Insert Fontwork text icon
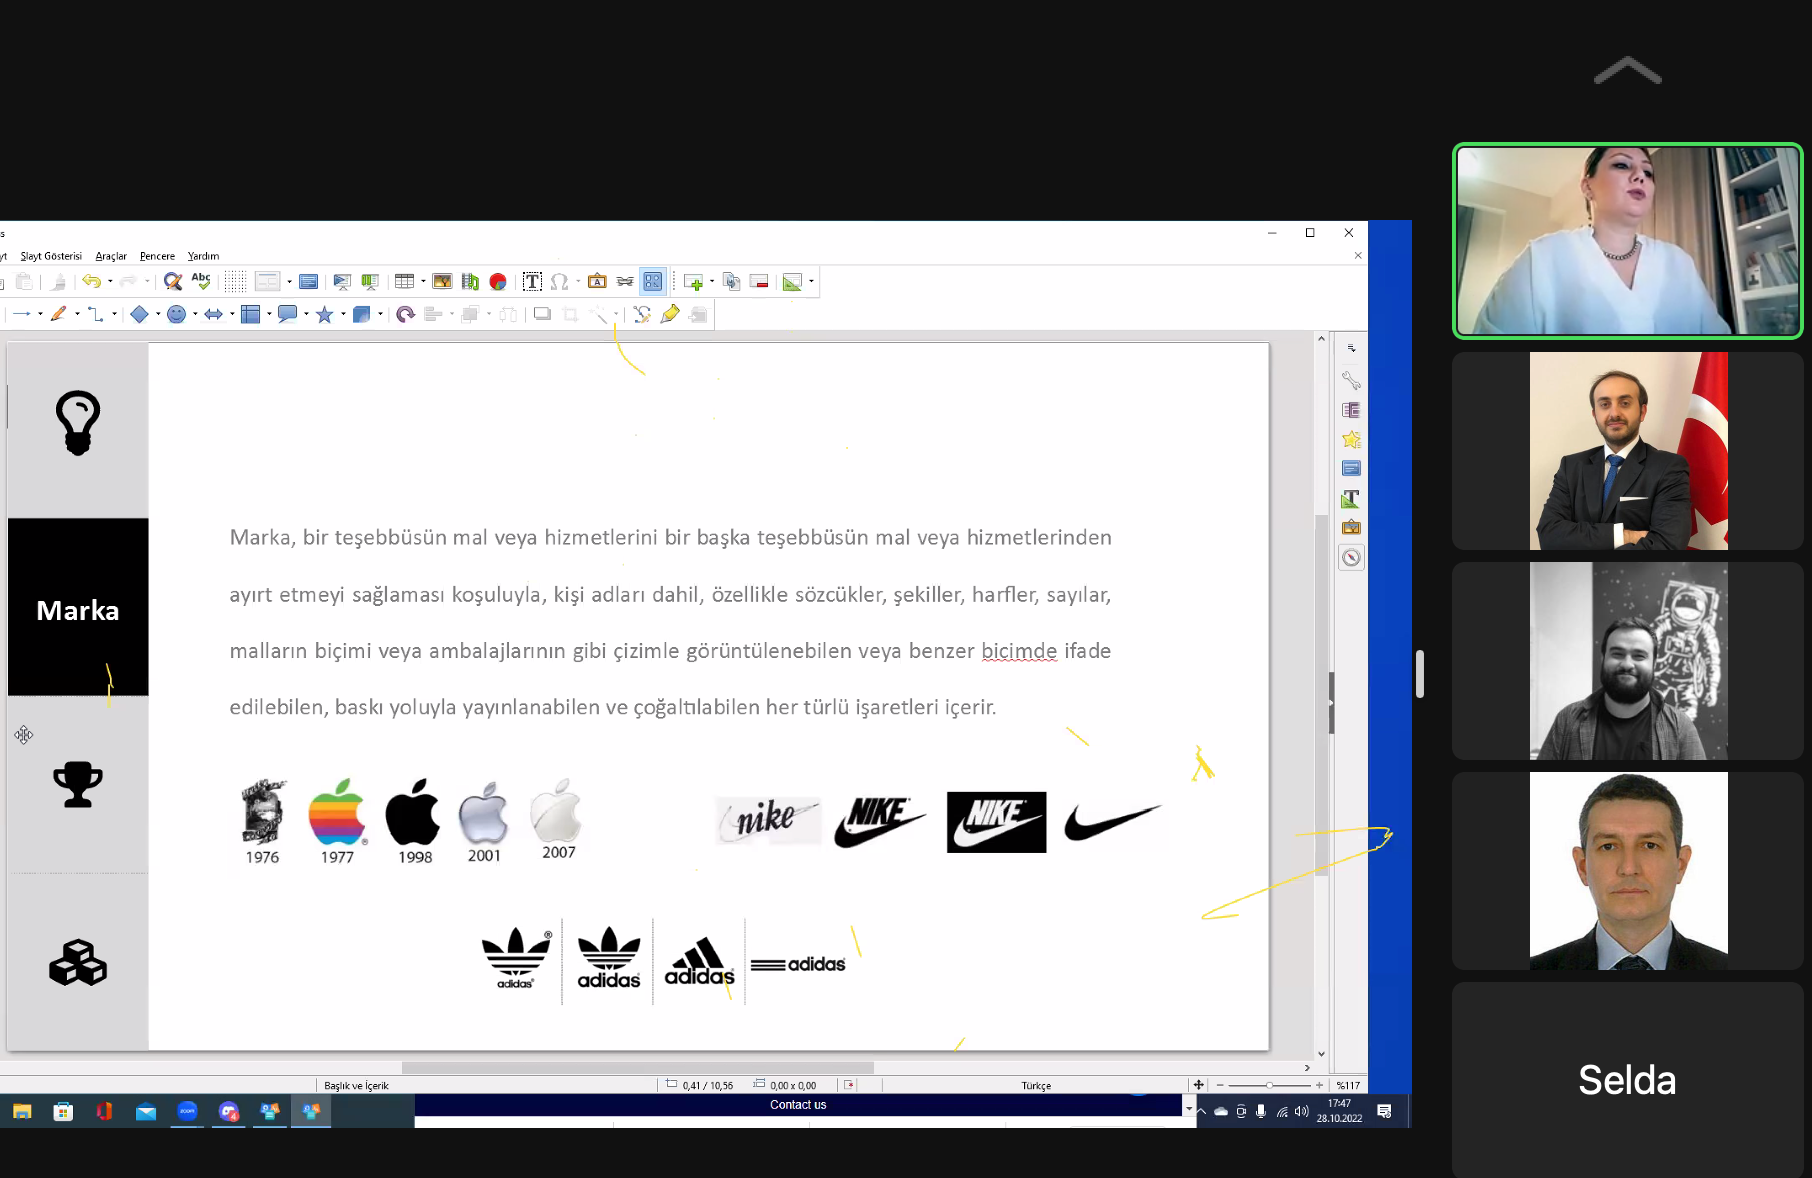1812x1178 pixels. click(597, 282)
